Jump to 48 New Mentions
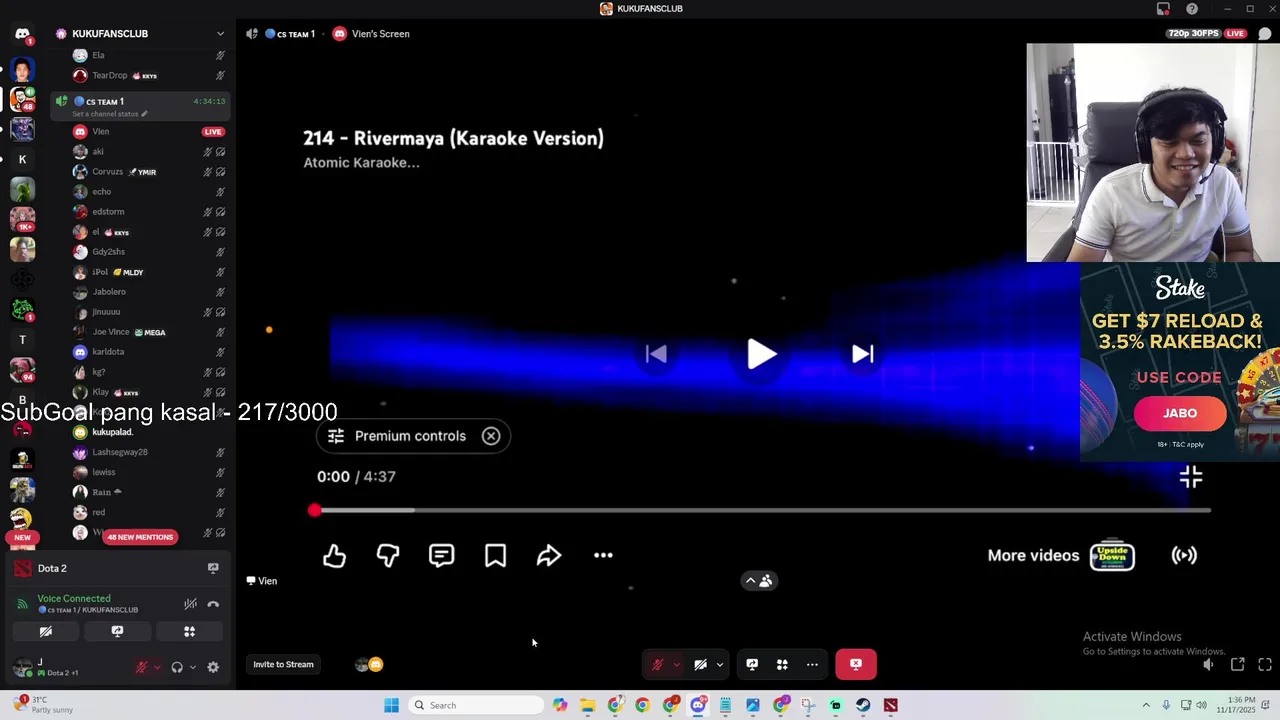Image resolution: width=1280 pixels, height=720 pixels. pos(140,537)
